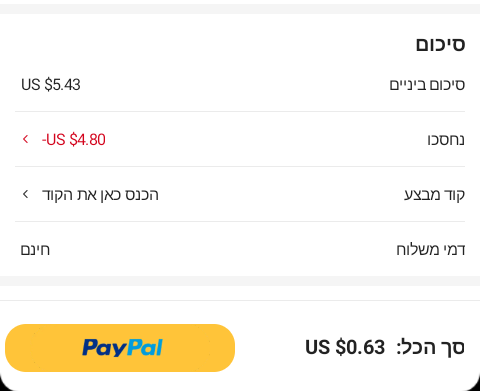The image size is (480, 391).
Task: Click the gray band above the summary
Action: tap(240, 9)
